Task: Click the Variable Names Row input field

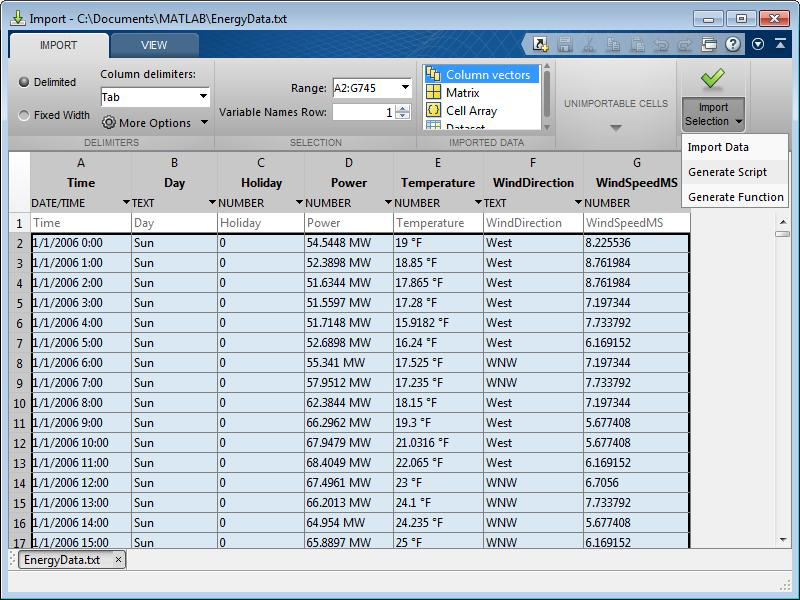Action: click(x=364, y=113)
